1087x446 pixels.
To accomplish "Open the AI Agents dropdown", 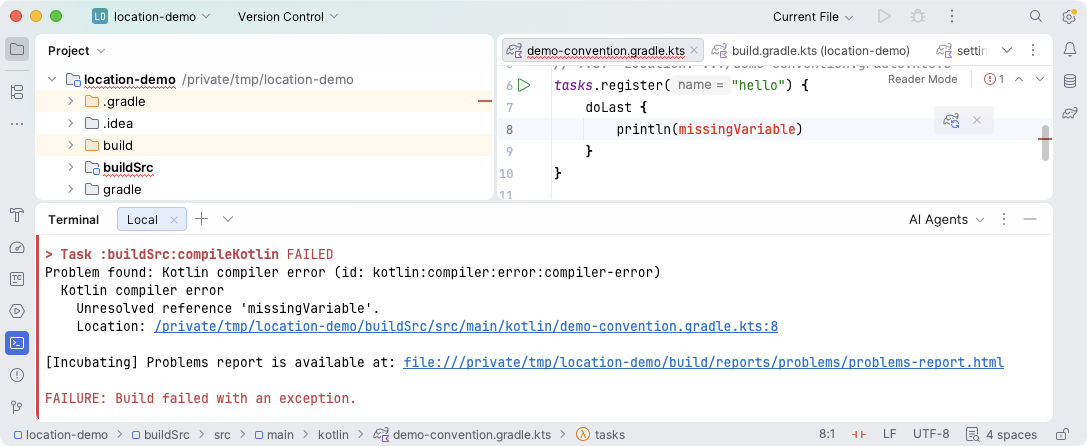I will 946,219.
